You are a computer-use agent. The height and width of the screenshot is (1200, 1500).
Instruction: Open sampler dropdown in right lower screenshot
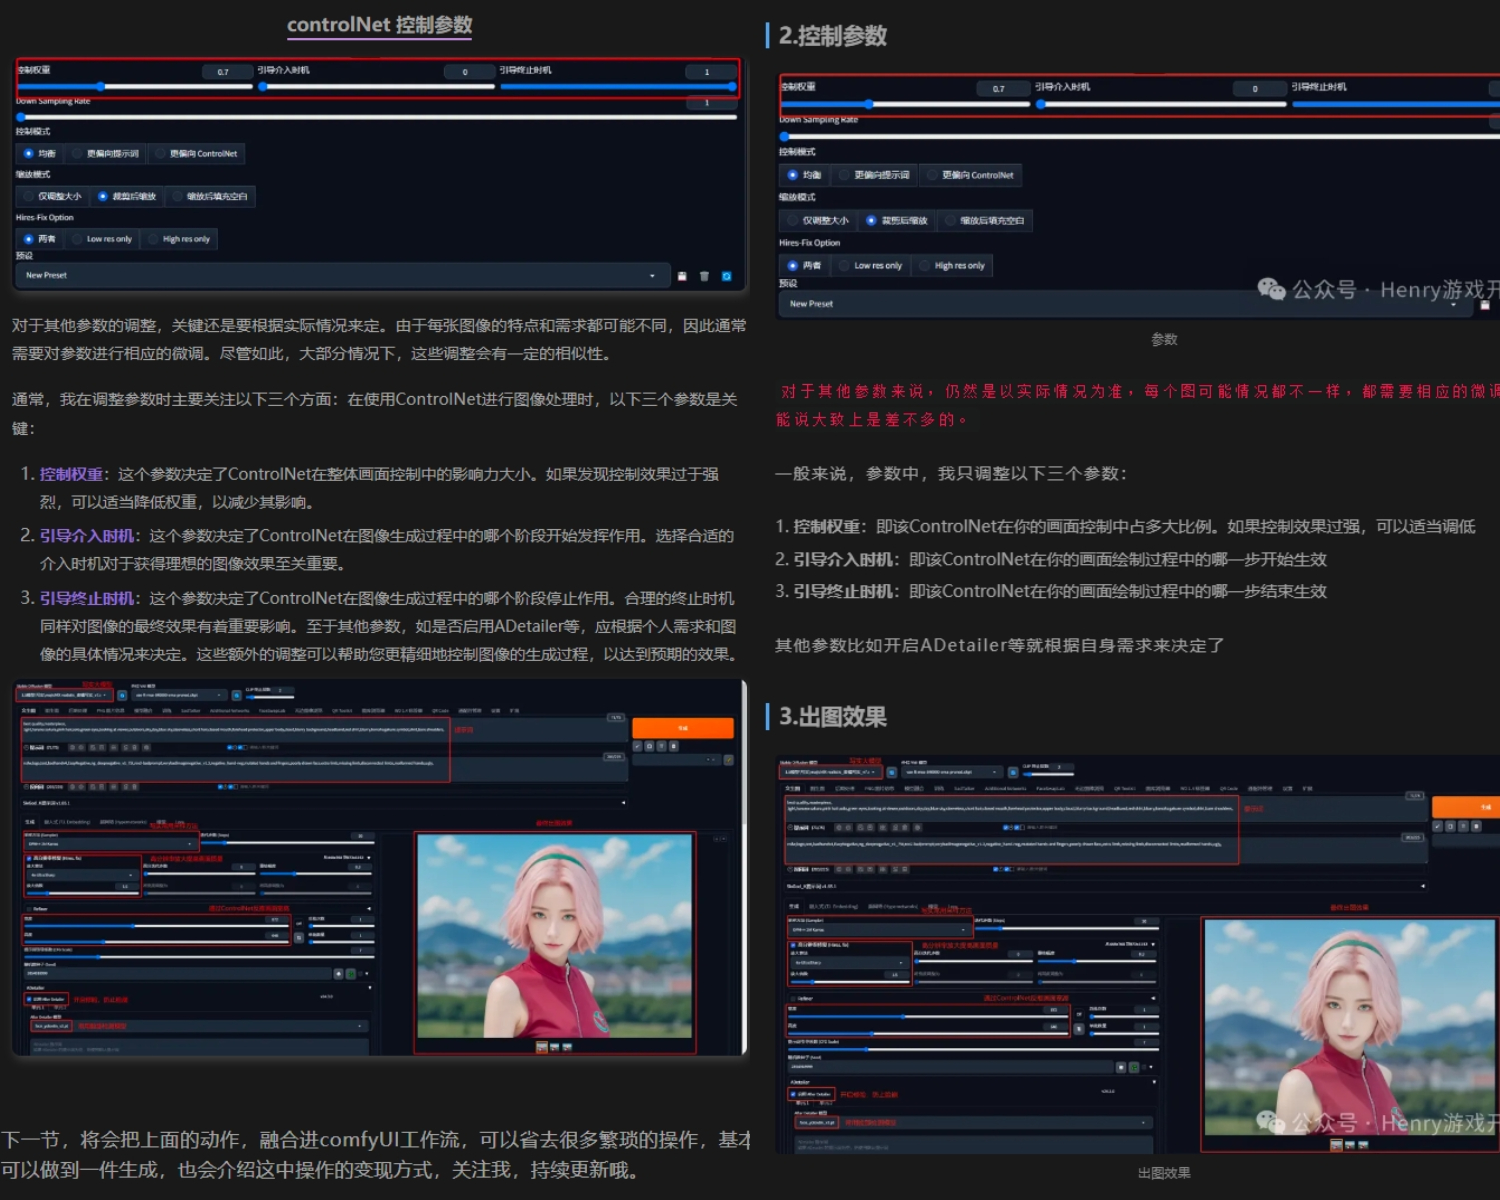879,930
